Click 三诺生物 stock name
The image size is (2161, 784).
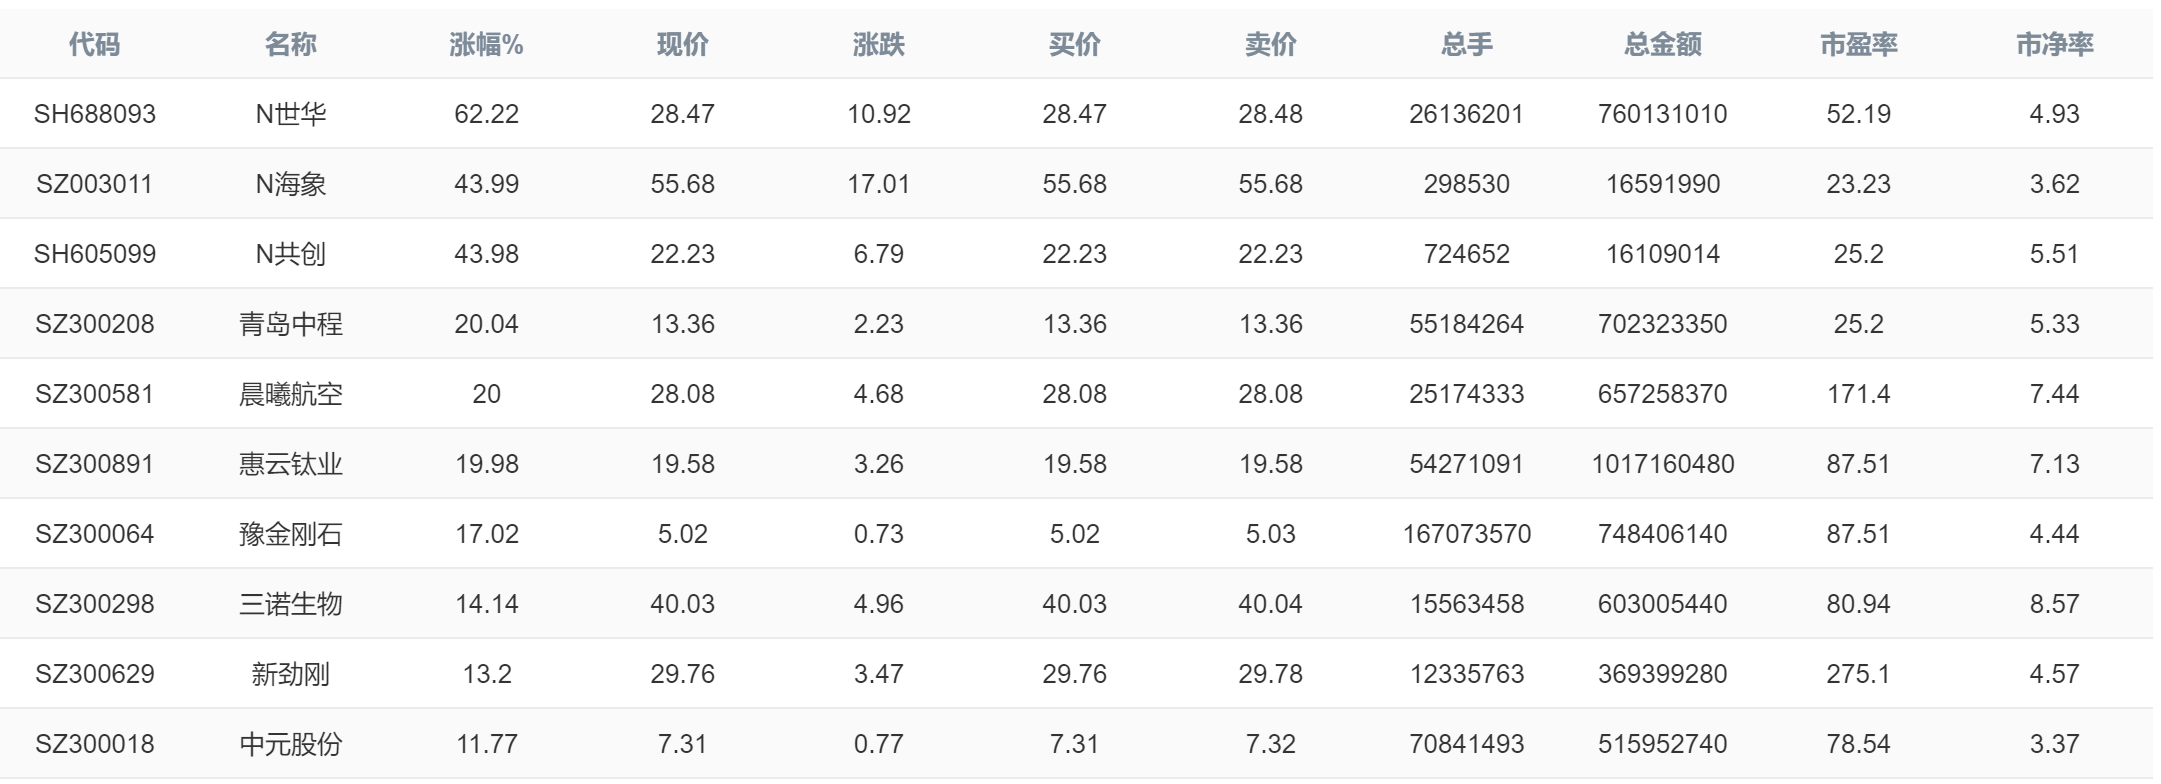[x=290, y=604]
